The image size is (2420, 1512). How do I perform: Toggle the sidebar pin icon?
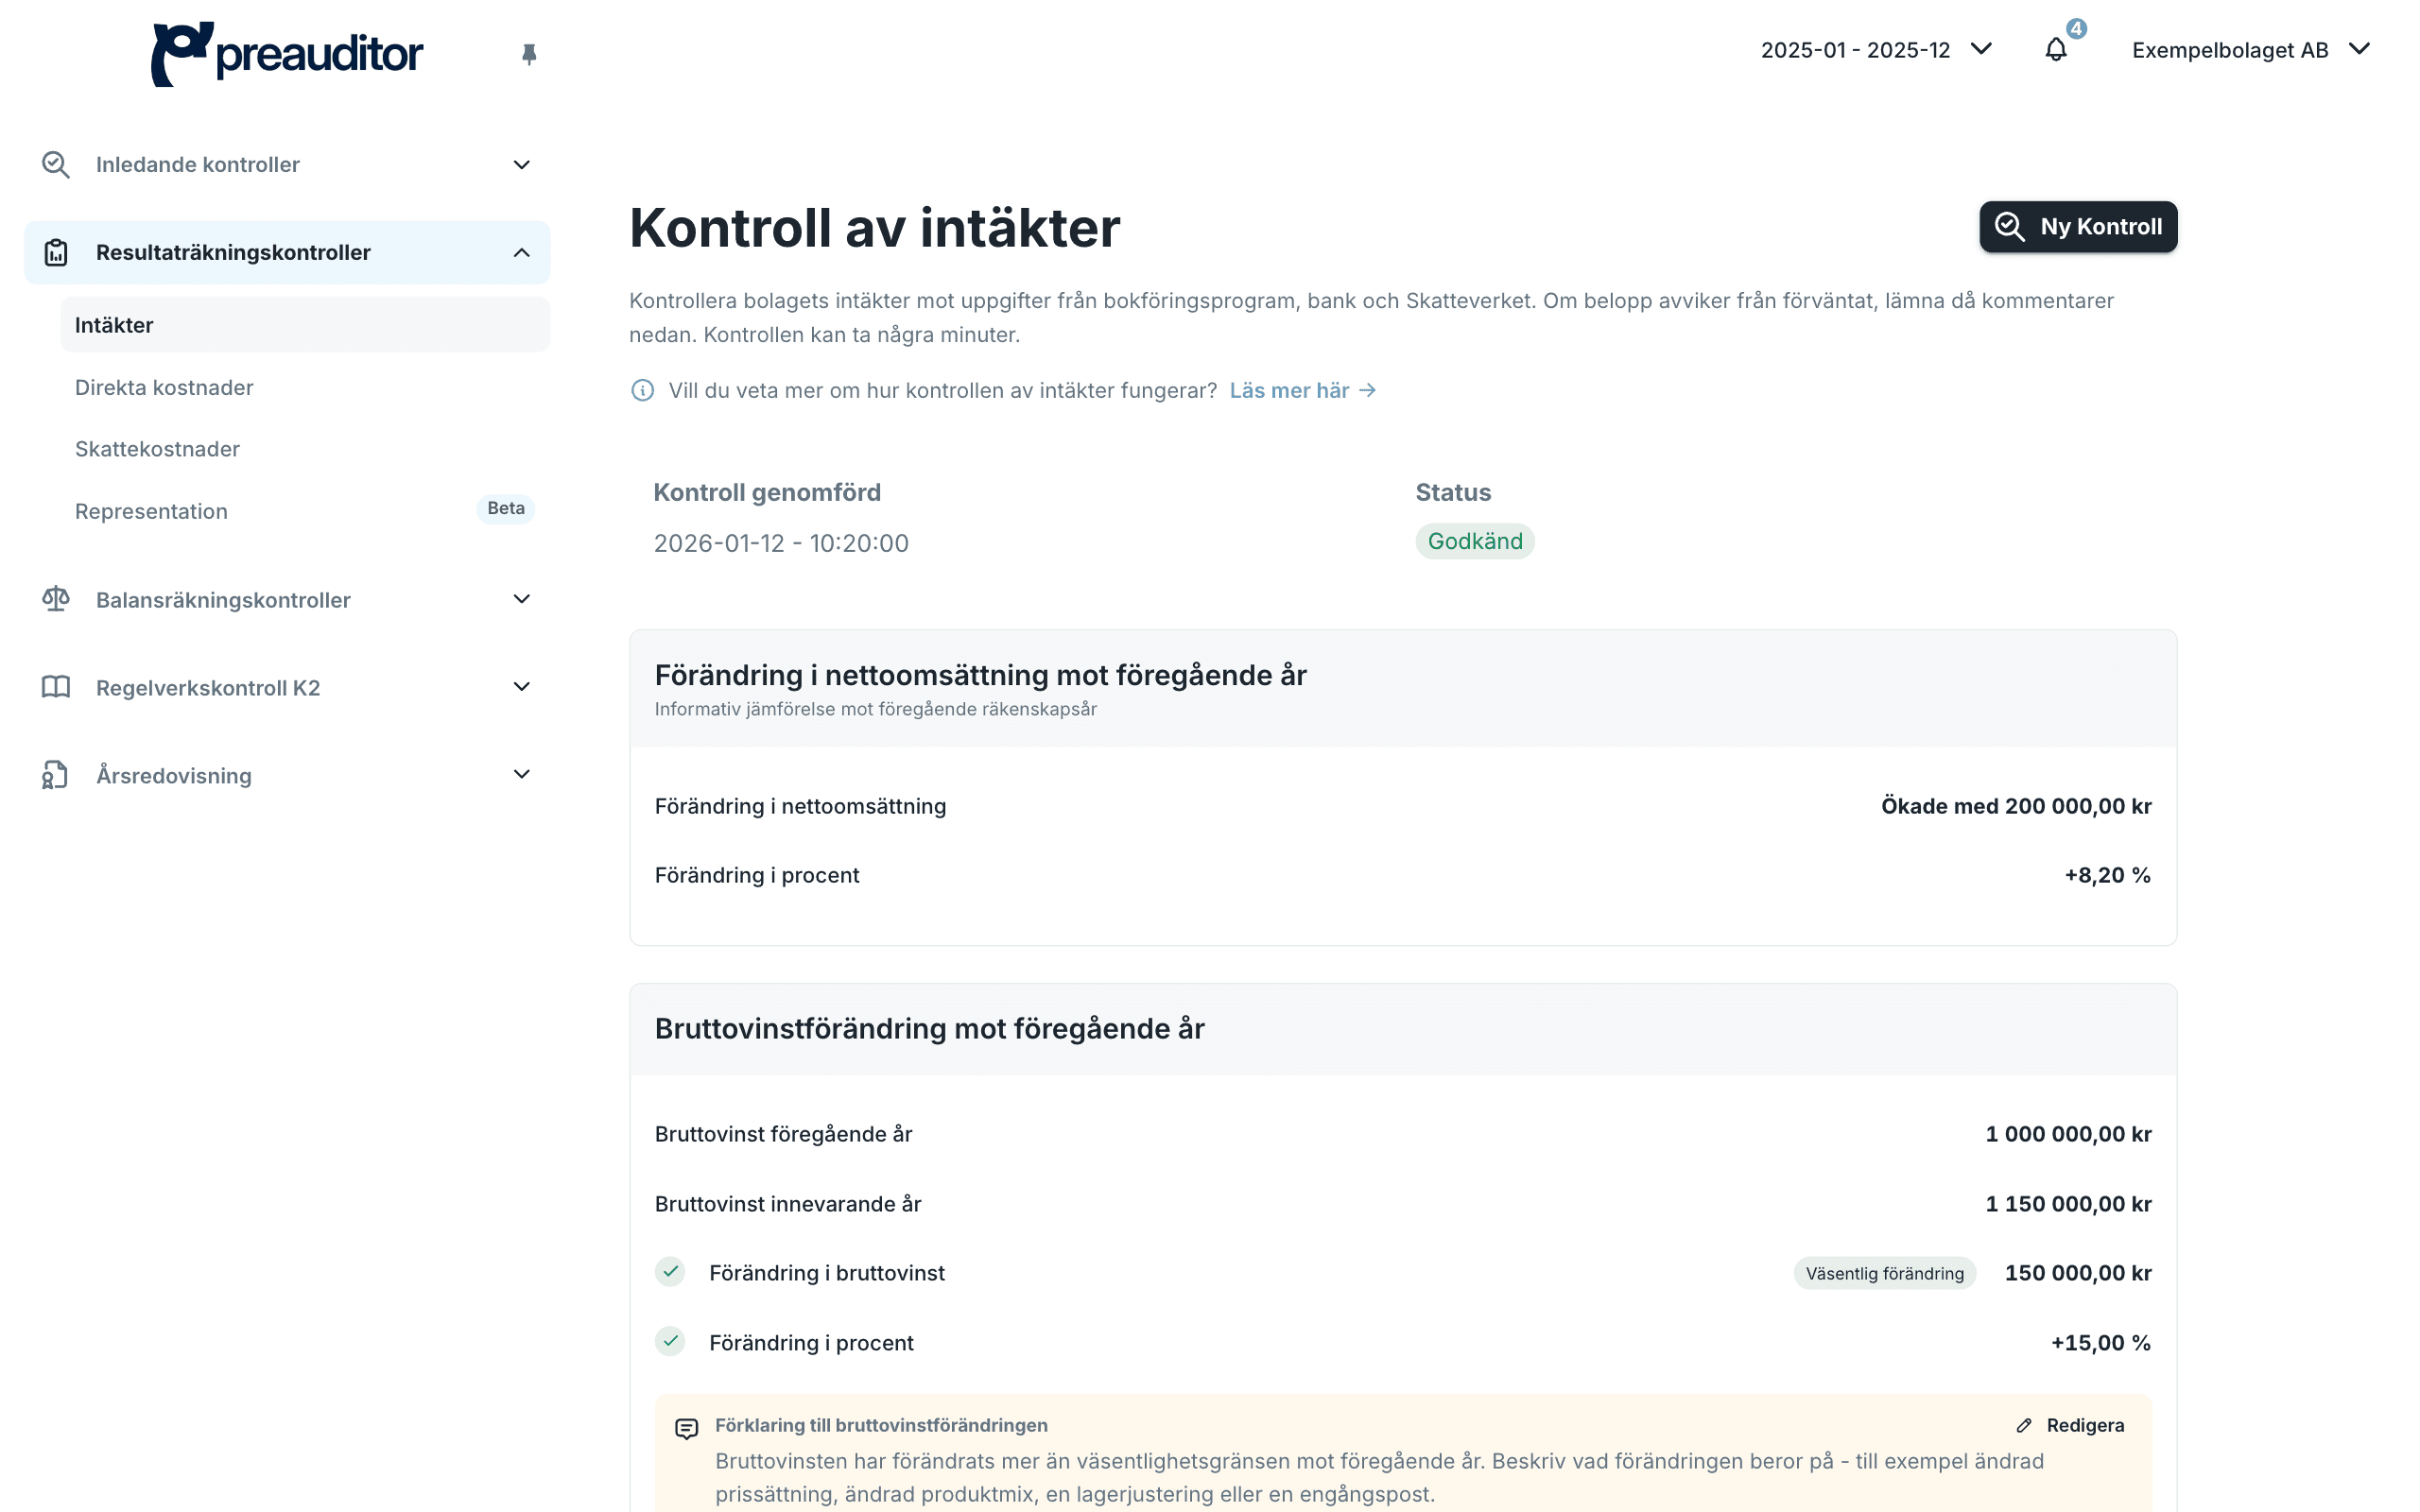click(529, 54)
